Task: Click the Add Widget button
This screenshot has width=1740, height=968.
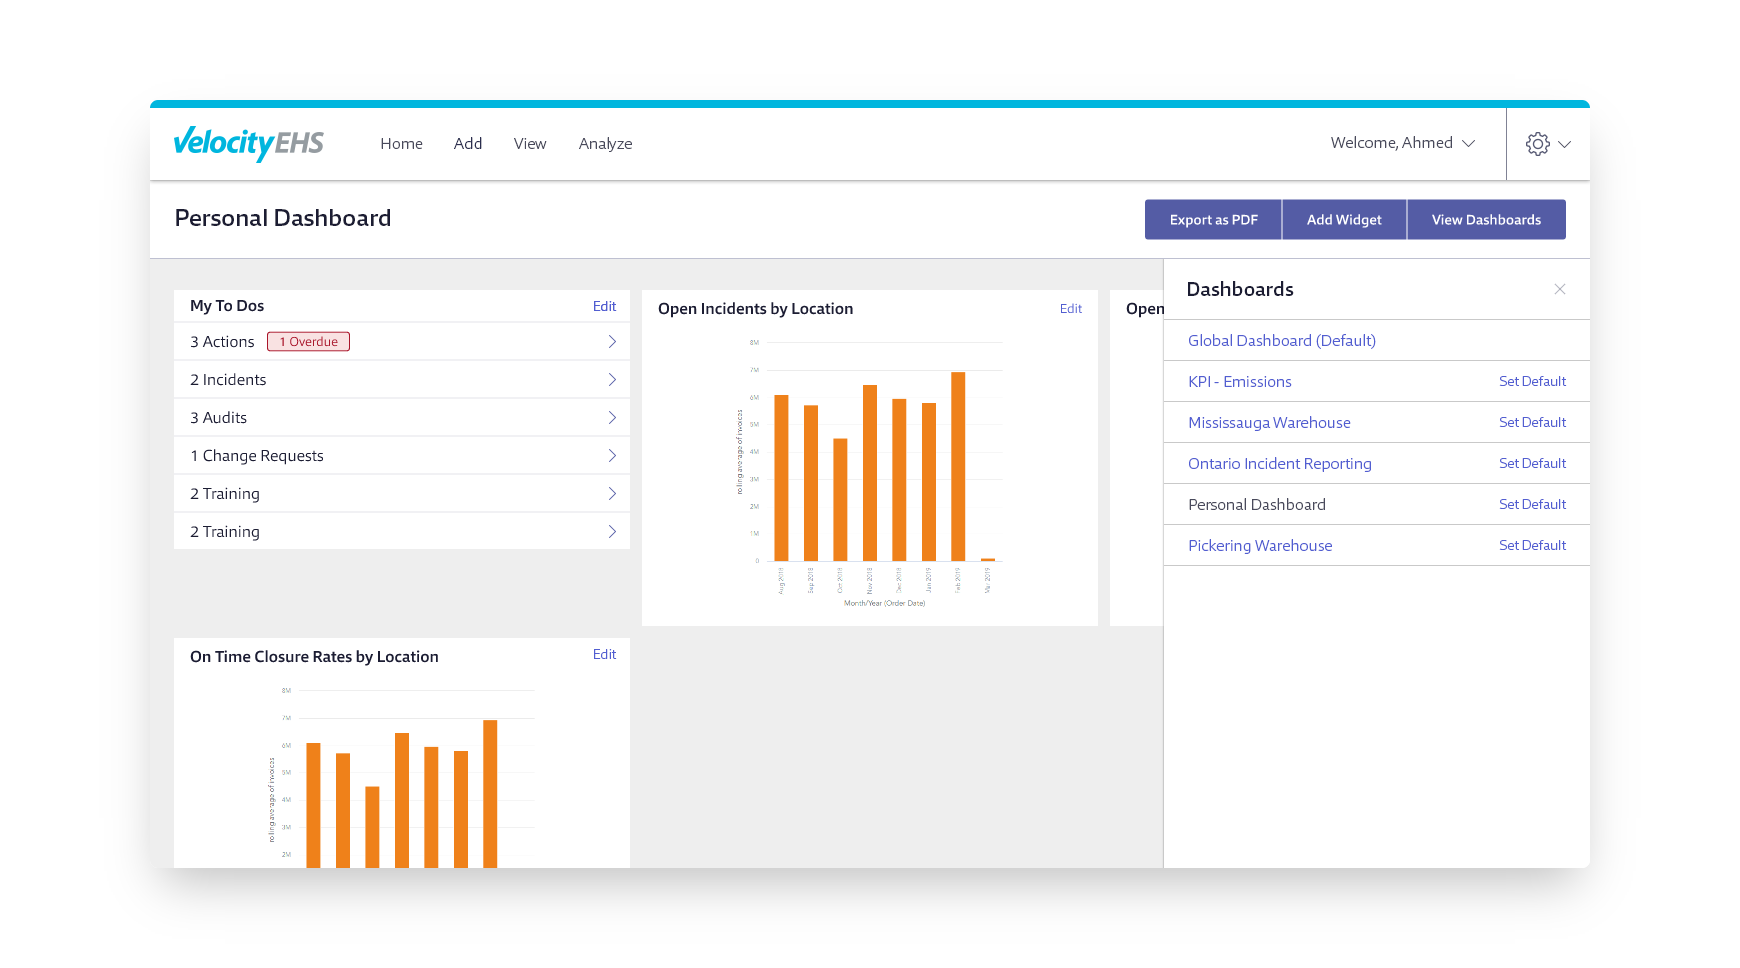Action: coord(1344,219)
